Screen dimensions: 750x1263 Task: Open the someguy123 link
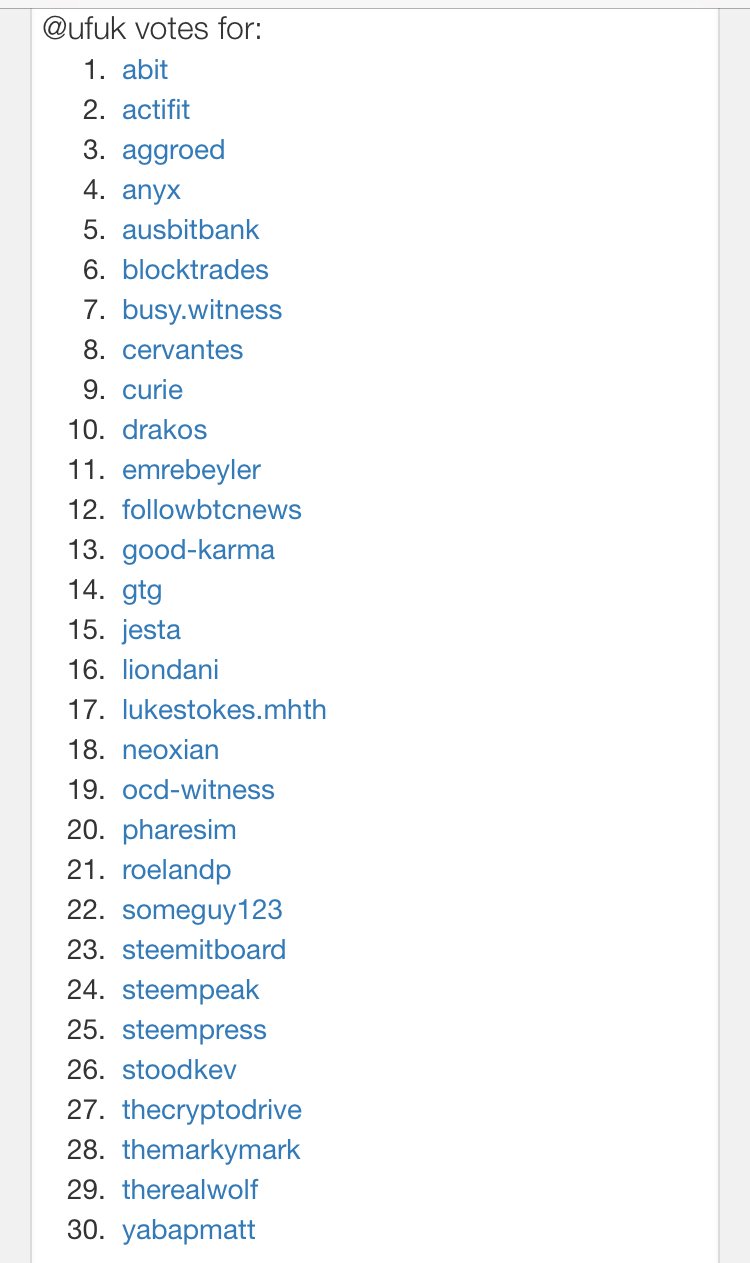pos(203,911)
